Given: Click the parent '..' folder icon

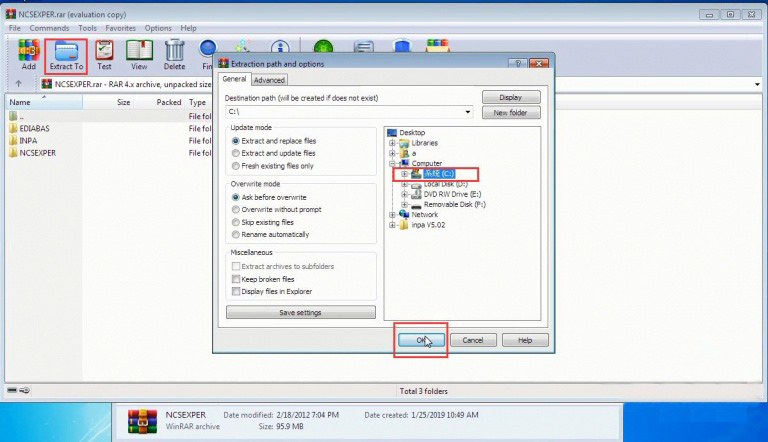Looking at the screenshot, I should click(x=13, y=116).
